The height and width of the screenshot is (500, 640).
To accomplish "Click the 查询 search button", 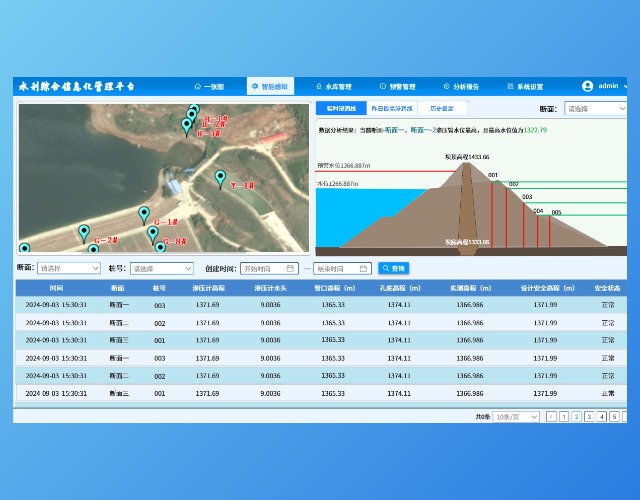I will pos(392,268).
